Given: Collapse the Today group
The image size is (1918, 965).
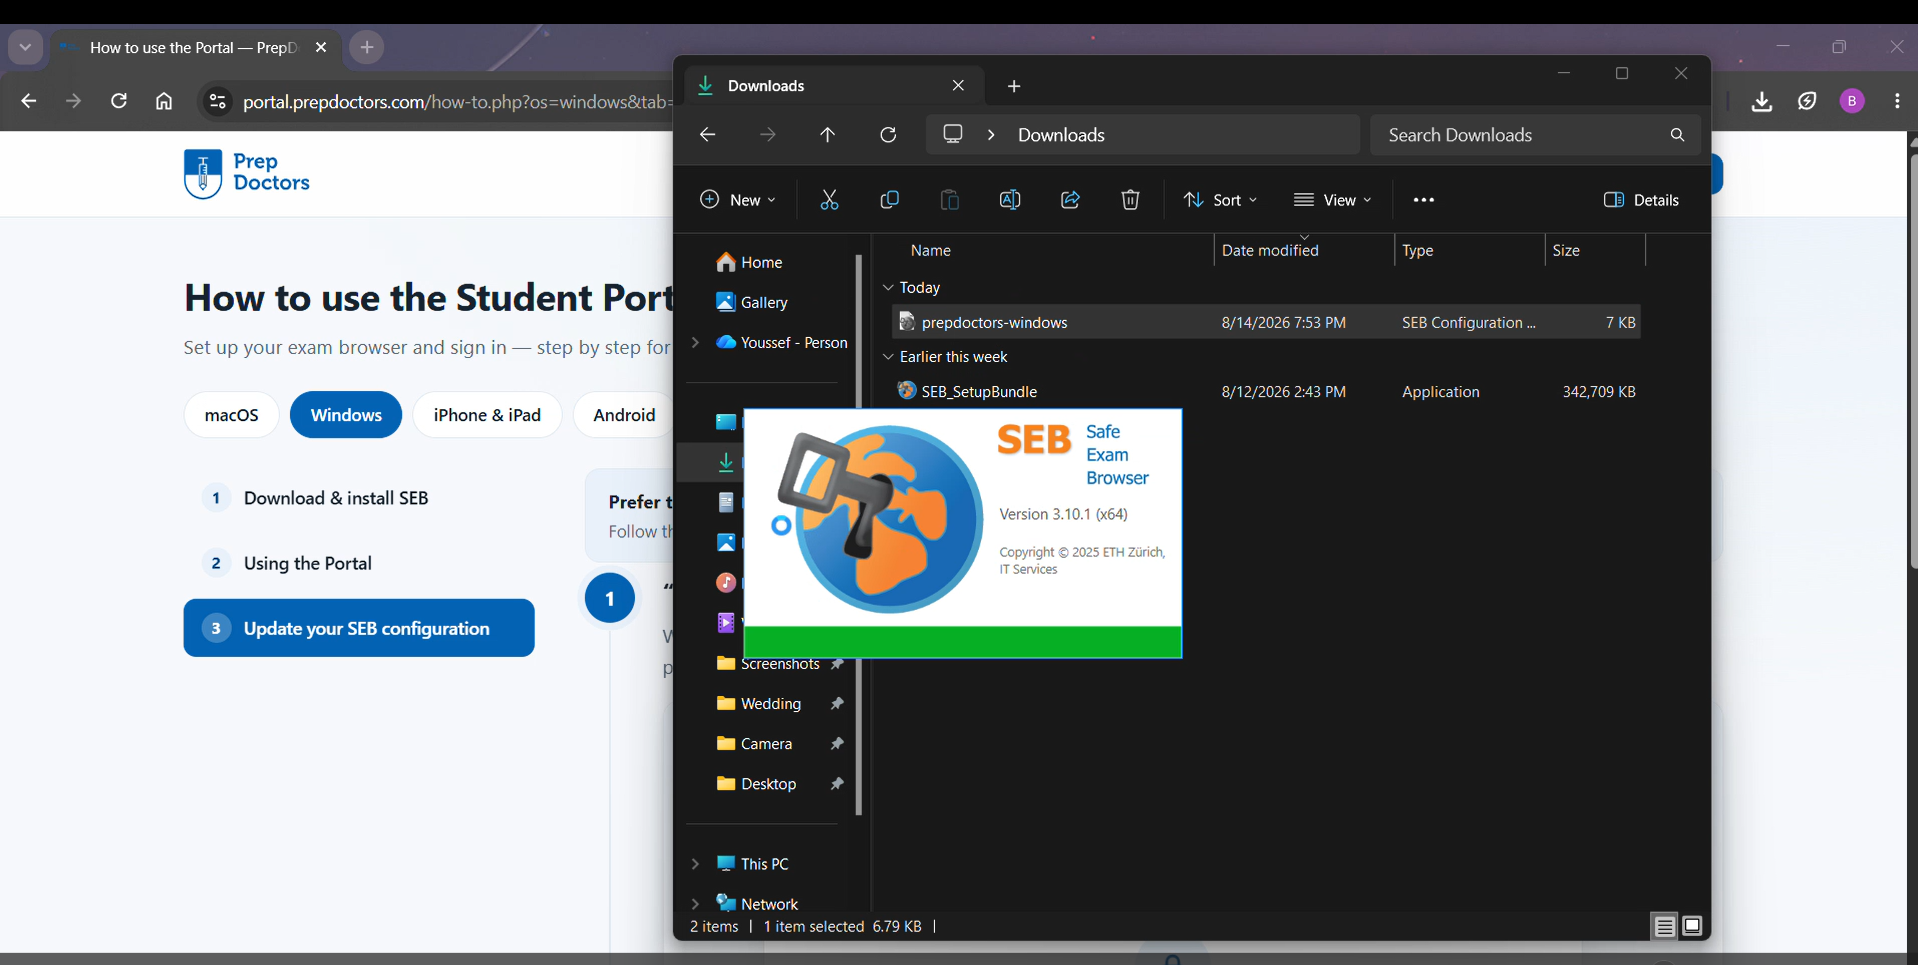Looking at the screenshot, I should tap(888, 287).
